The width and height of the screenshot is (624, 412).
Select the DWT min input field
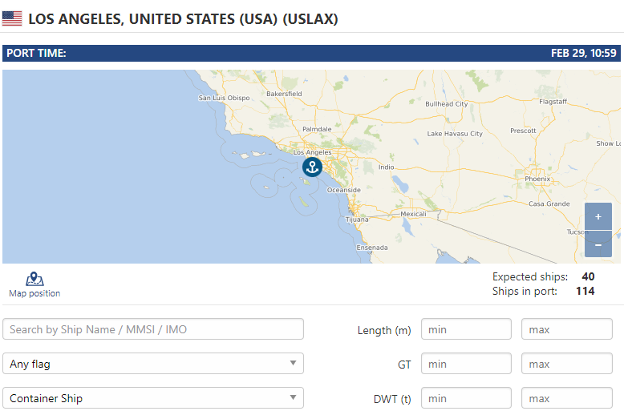point(466,398)
